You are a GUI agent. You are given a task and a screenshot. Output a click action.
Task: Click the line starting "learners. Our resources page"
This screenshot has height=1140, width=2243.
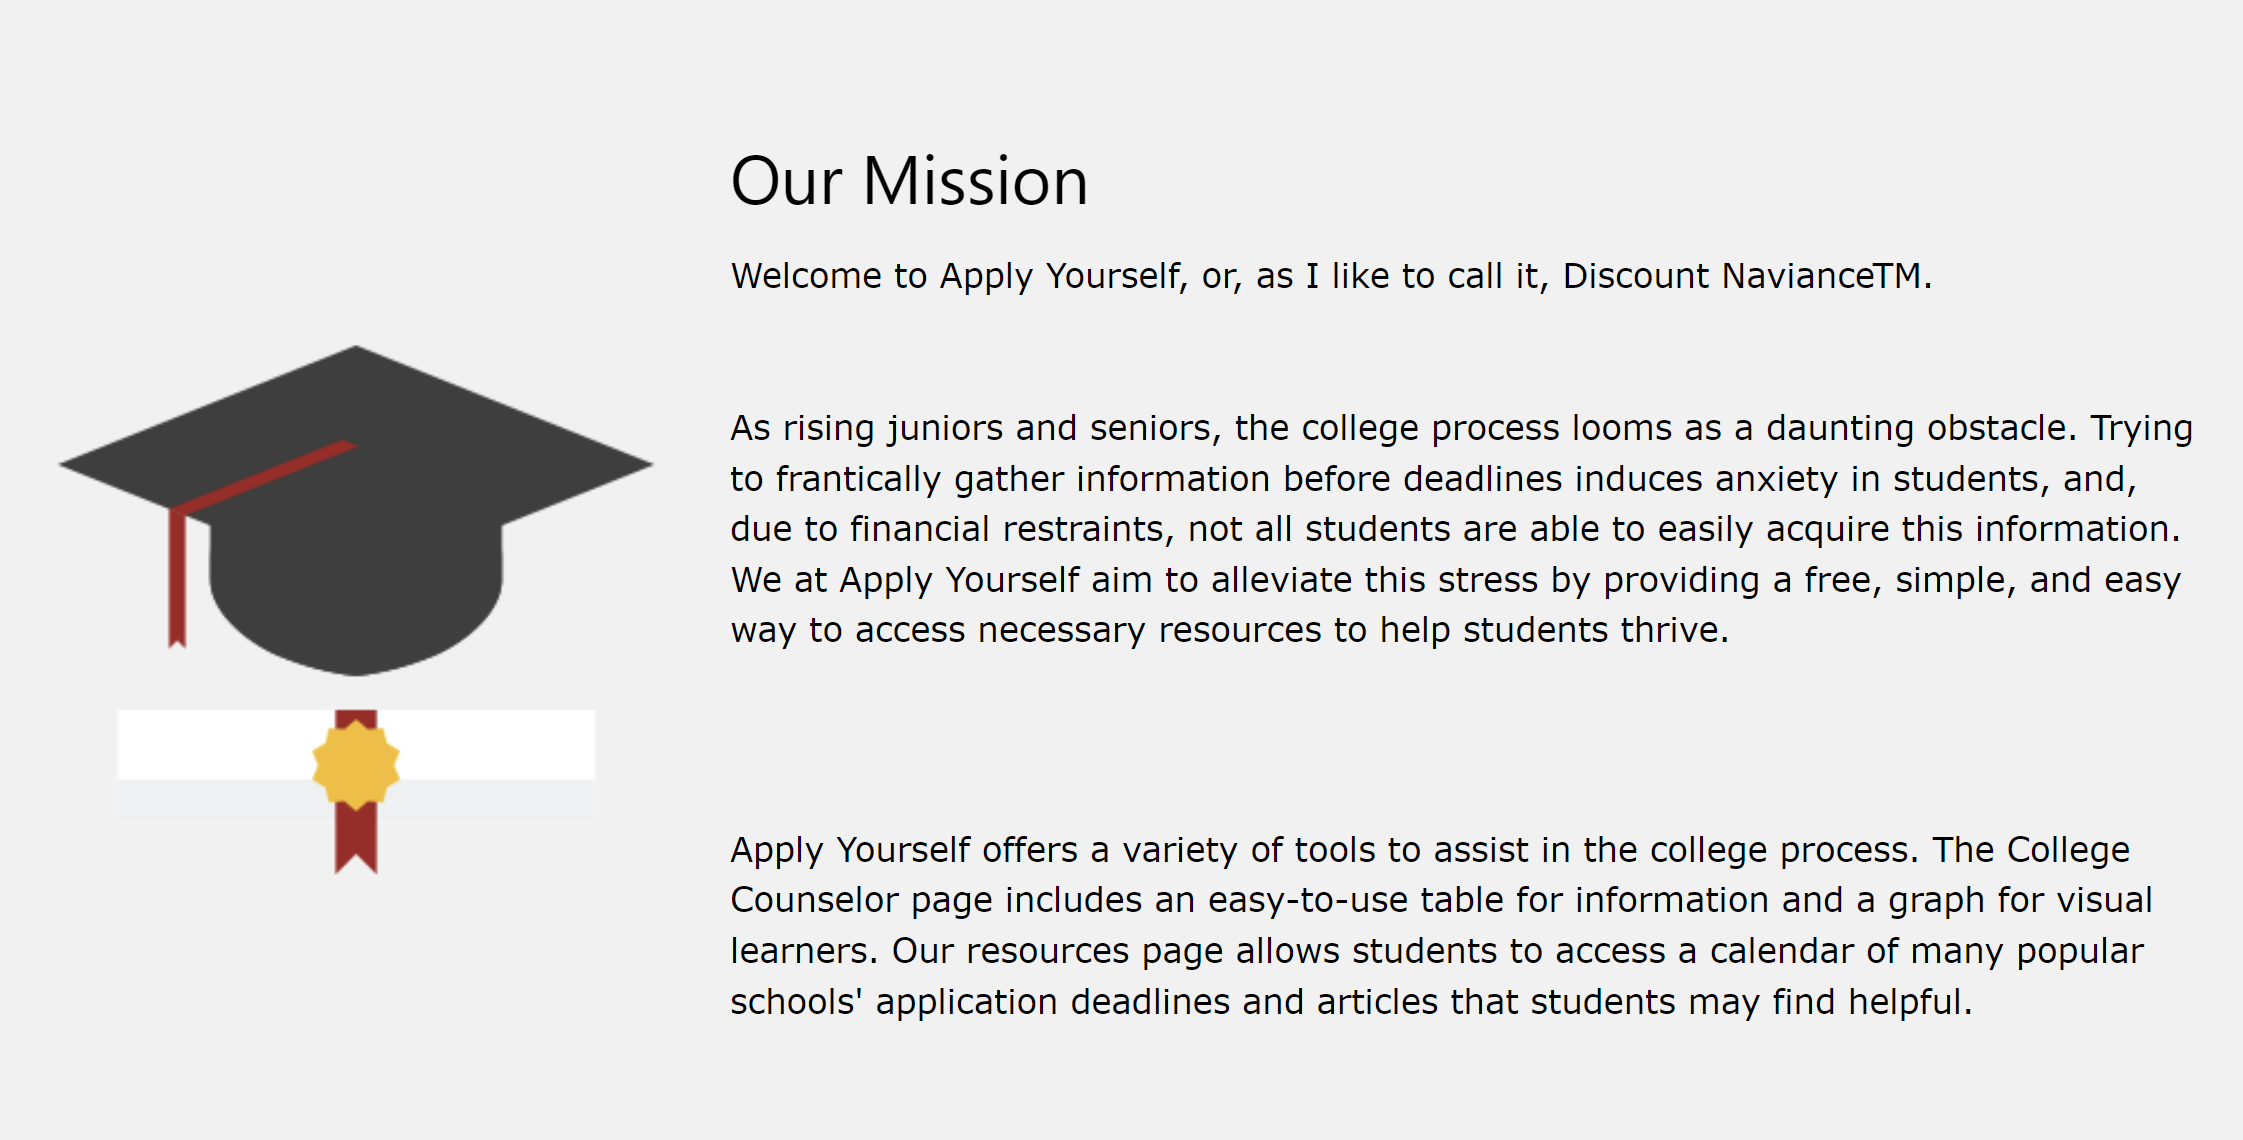tap(1436, 951)
